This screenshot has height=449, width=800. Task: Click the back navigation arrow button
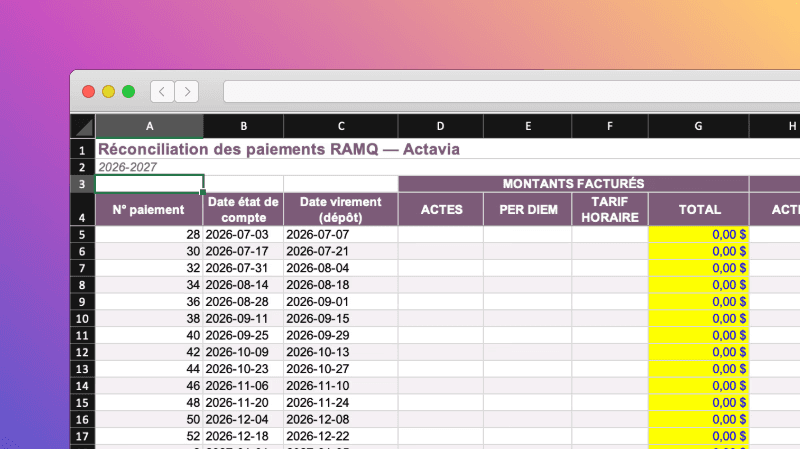(162, 92)
